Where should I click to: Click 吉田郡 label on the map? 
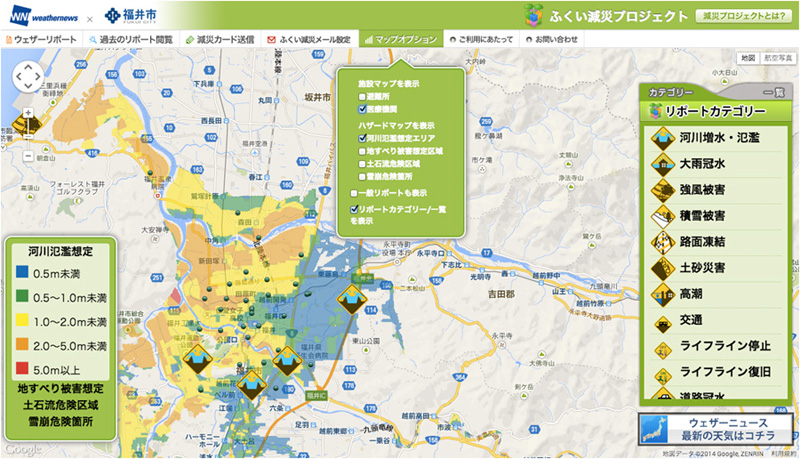[501, 294]
